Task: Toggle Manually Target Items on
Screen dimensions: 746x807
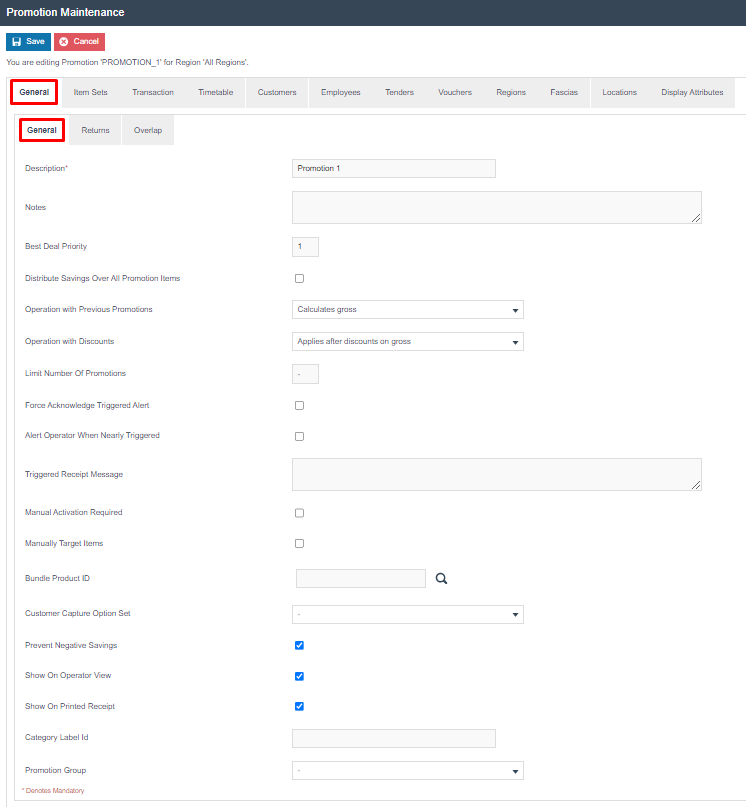Action: pos(299,543)
